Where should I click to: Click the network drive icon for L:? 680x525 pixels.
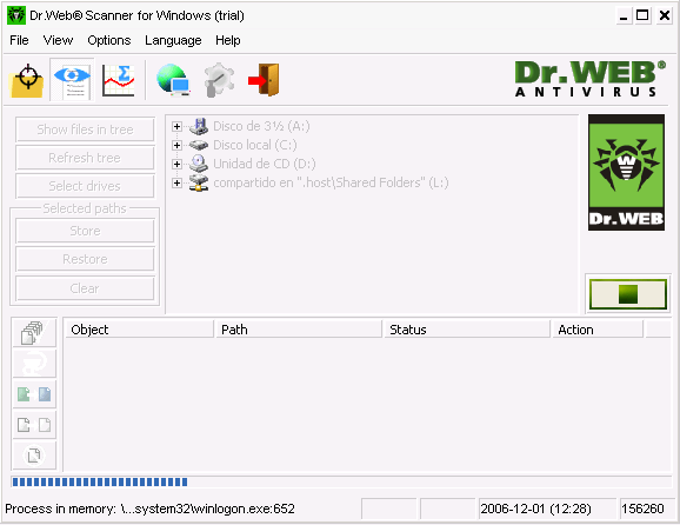coord(199,183)
